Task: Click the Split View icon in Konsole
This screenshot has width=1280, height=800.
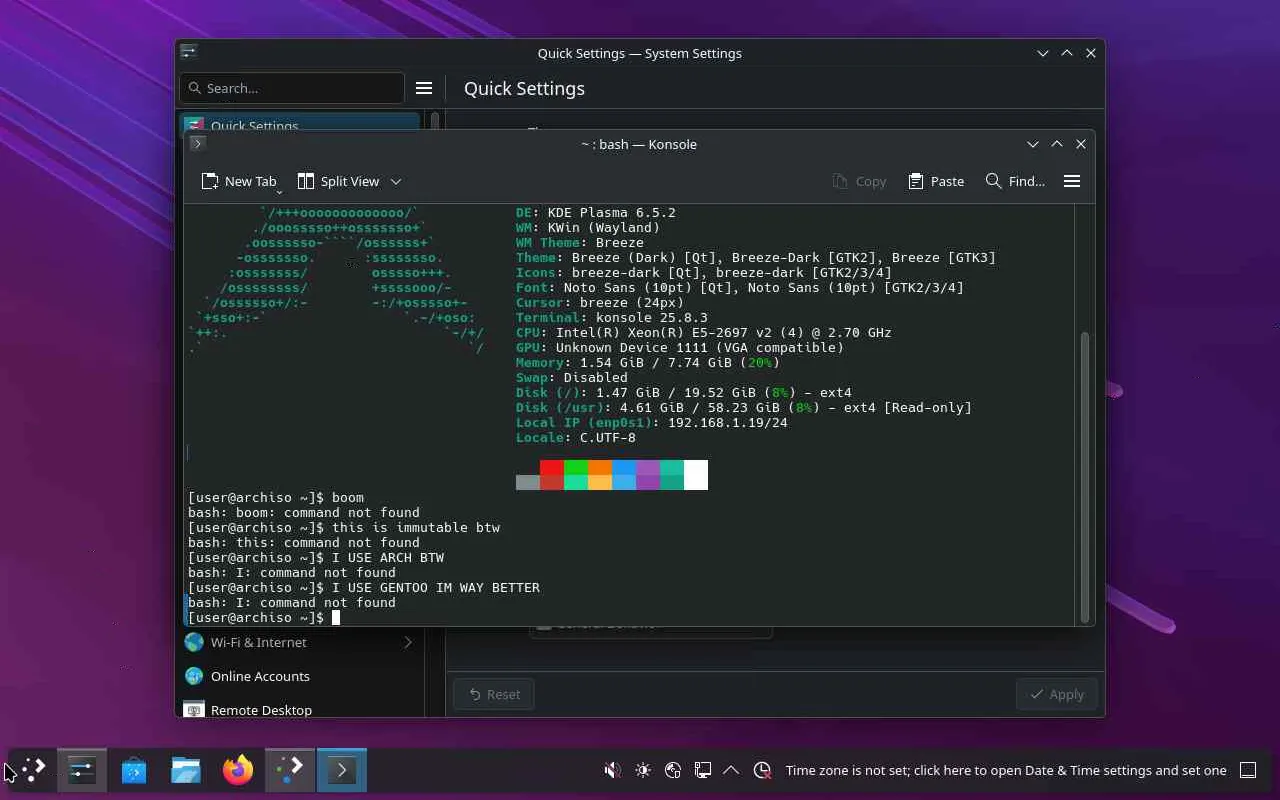Action: [306, 181]
